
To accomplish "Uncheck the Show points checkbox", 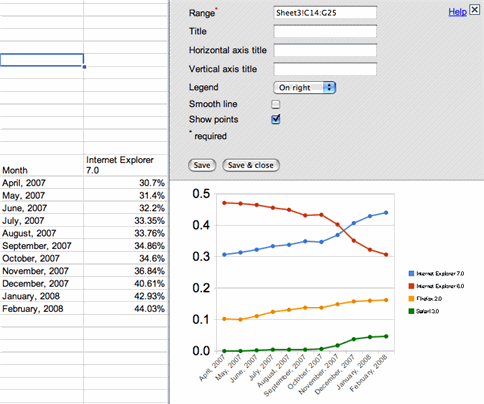I will click(276, 119).
